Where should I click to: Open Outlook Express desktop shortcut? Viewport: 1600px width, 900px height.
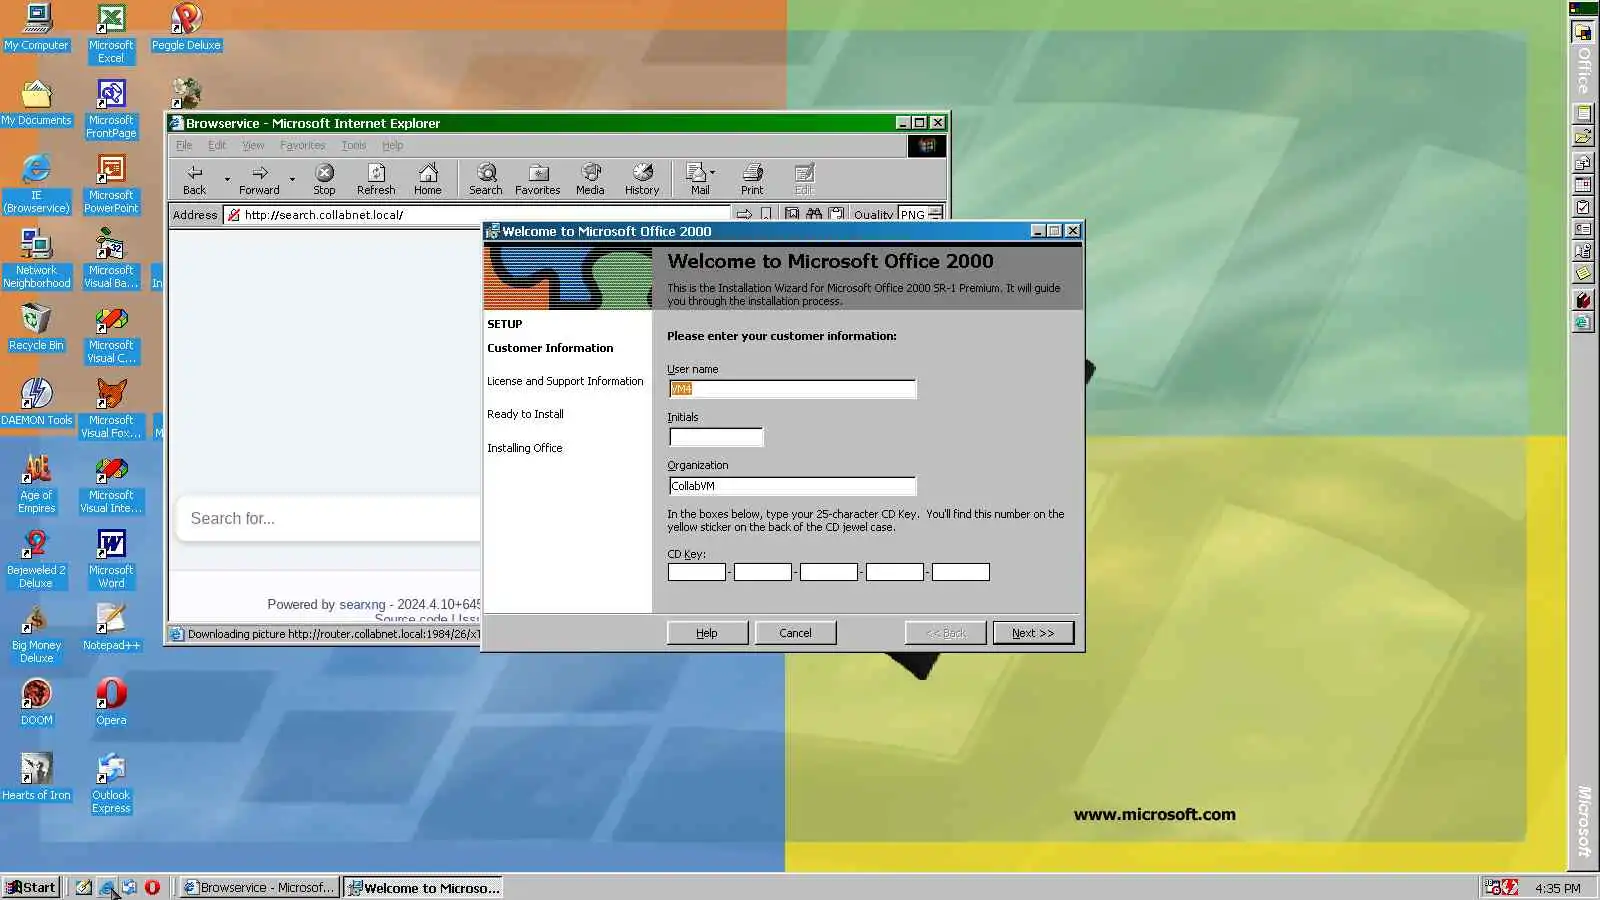[111, 784]
